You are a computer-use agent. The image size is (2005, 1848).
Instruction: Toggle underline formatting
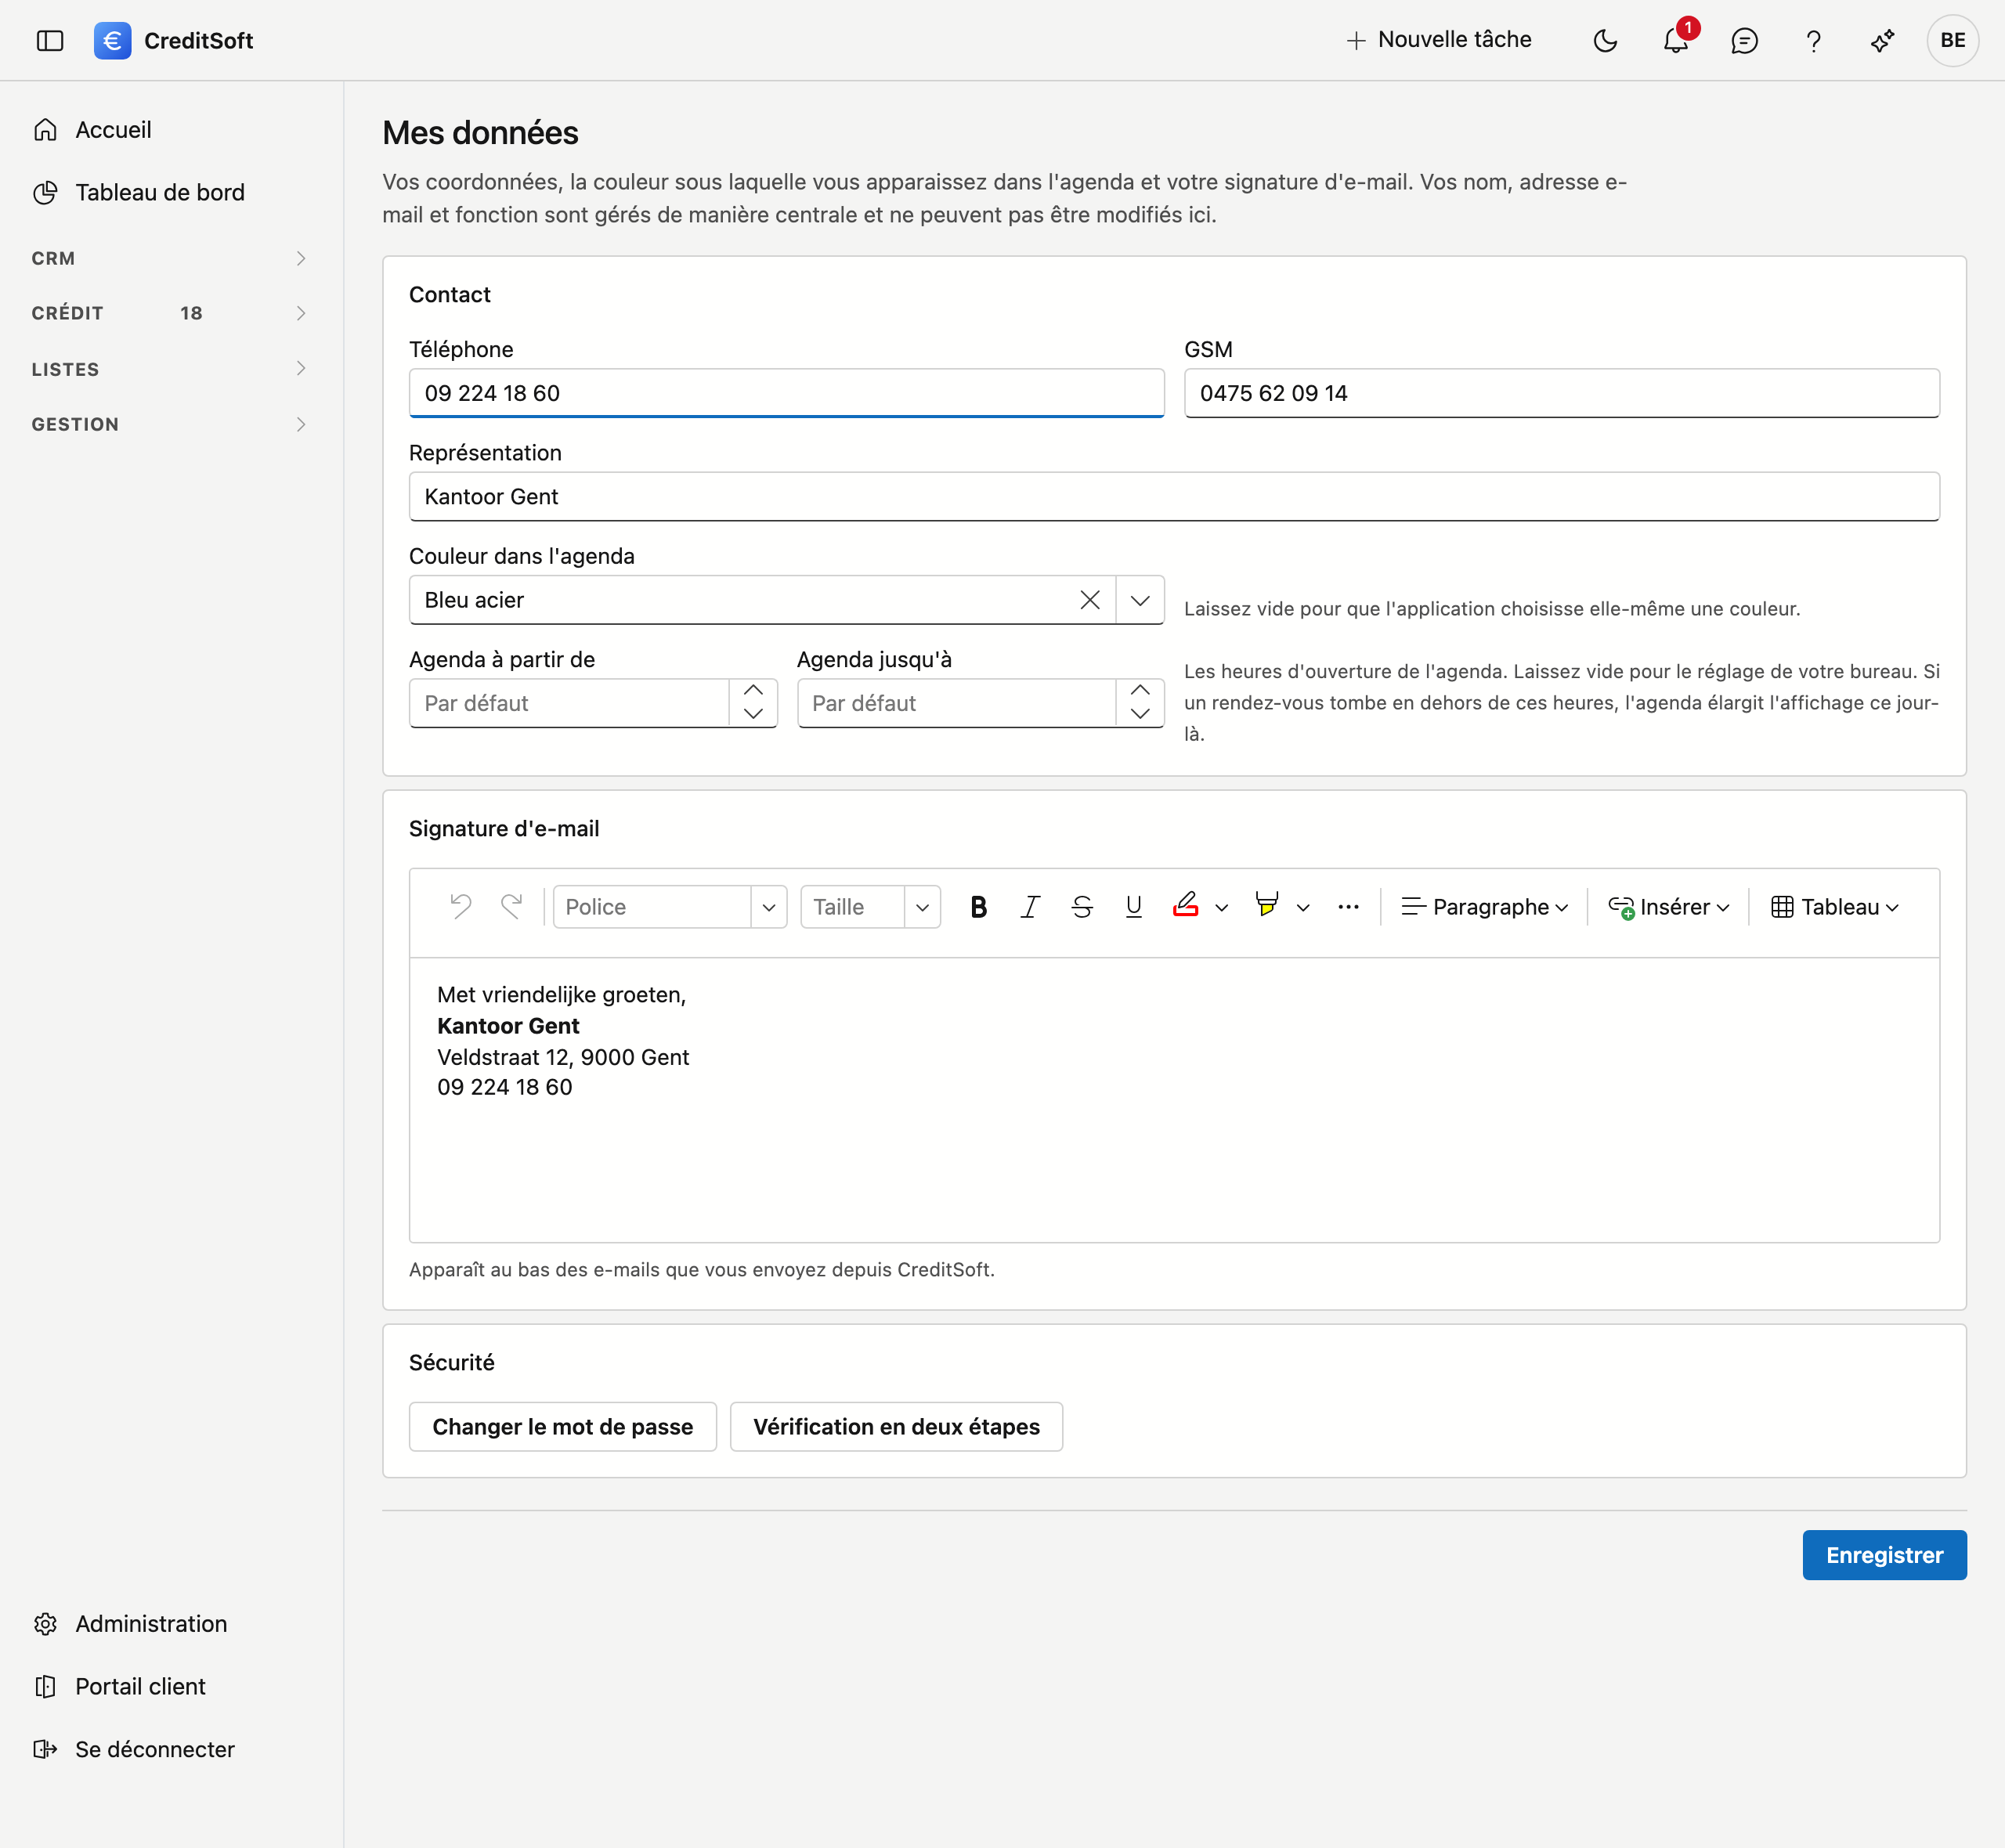tap(1133, 907)
